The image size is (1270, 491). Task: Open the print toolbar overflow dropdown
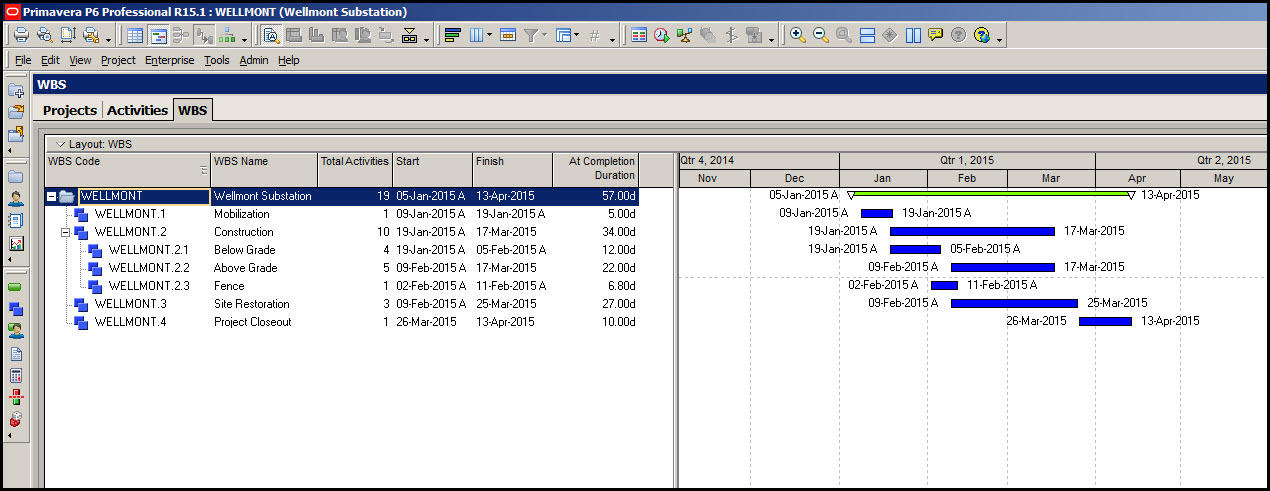[x=108, y=38]
